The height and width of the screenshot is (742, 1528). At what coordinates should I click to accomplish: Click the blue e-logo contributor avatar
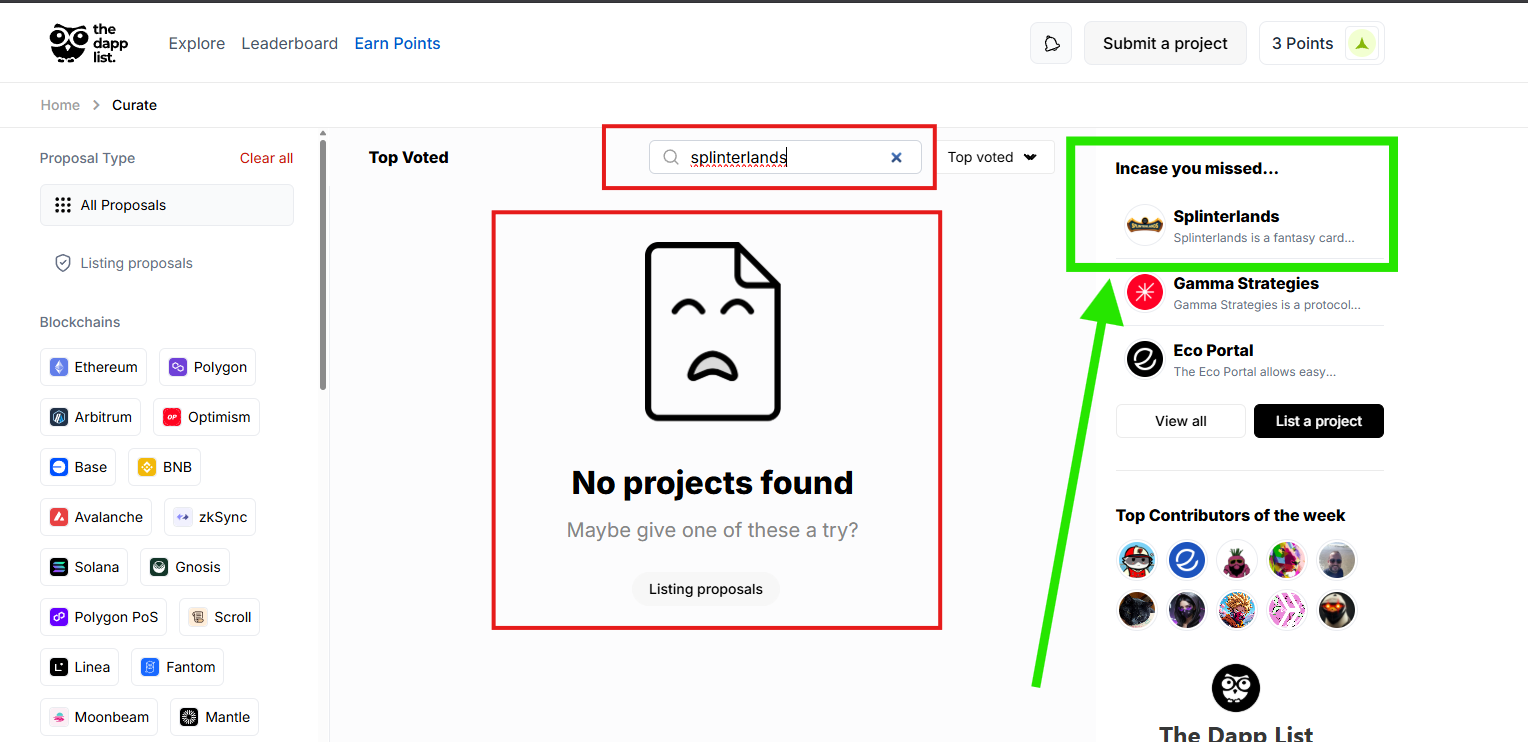[x=1187, y=560]
